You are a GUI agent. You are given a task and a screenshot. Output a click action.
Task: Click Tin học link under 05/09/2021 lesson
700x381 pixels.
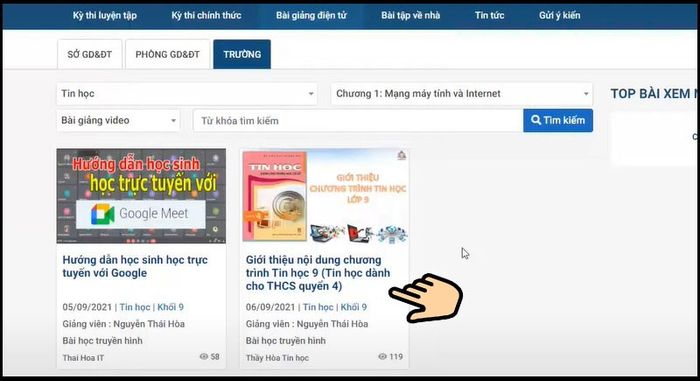[135, 307]
